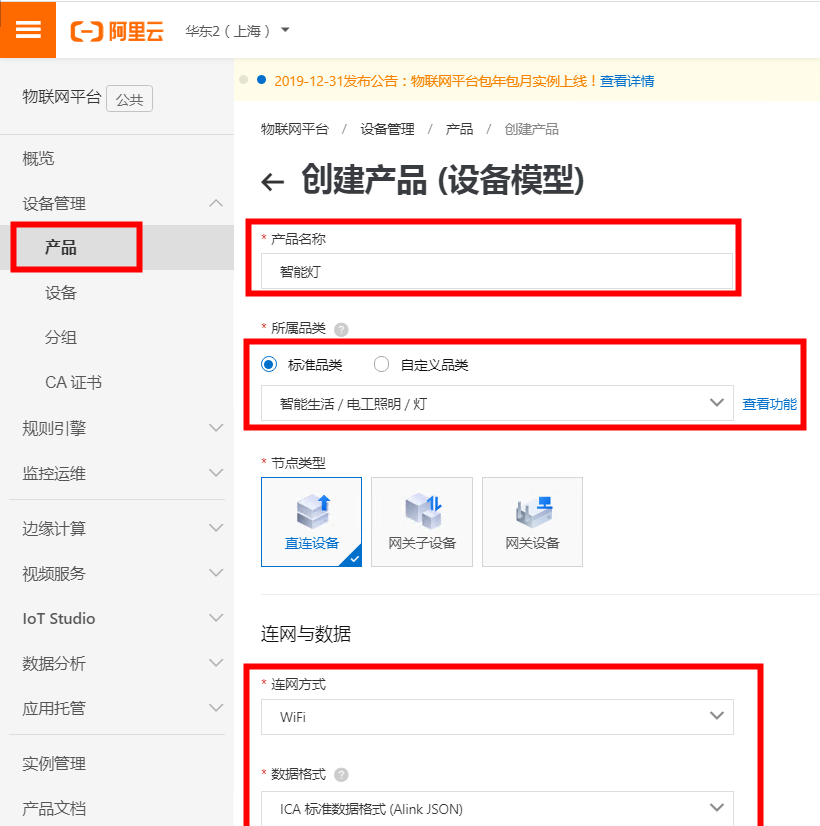Open the 连网方式 WiFi dropdown
This screenshot has height=826, width=820.
tap(497, 717)
